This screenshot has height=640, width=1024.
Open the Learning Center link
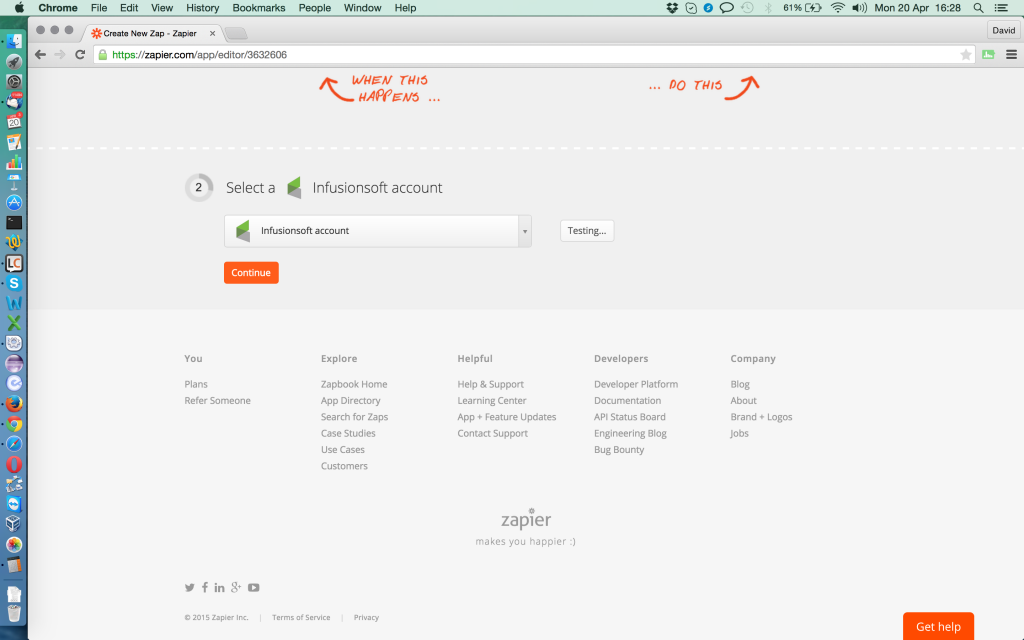tap(492, 400)
